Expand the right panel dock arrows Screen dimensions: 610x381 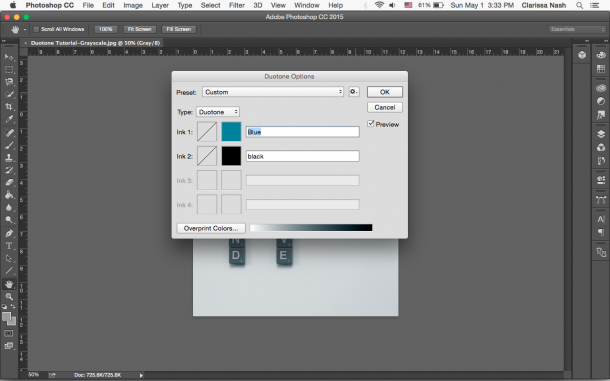(606, 40)
